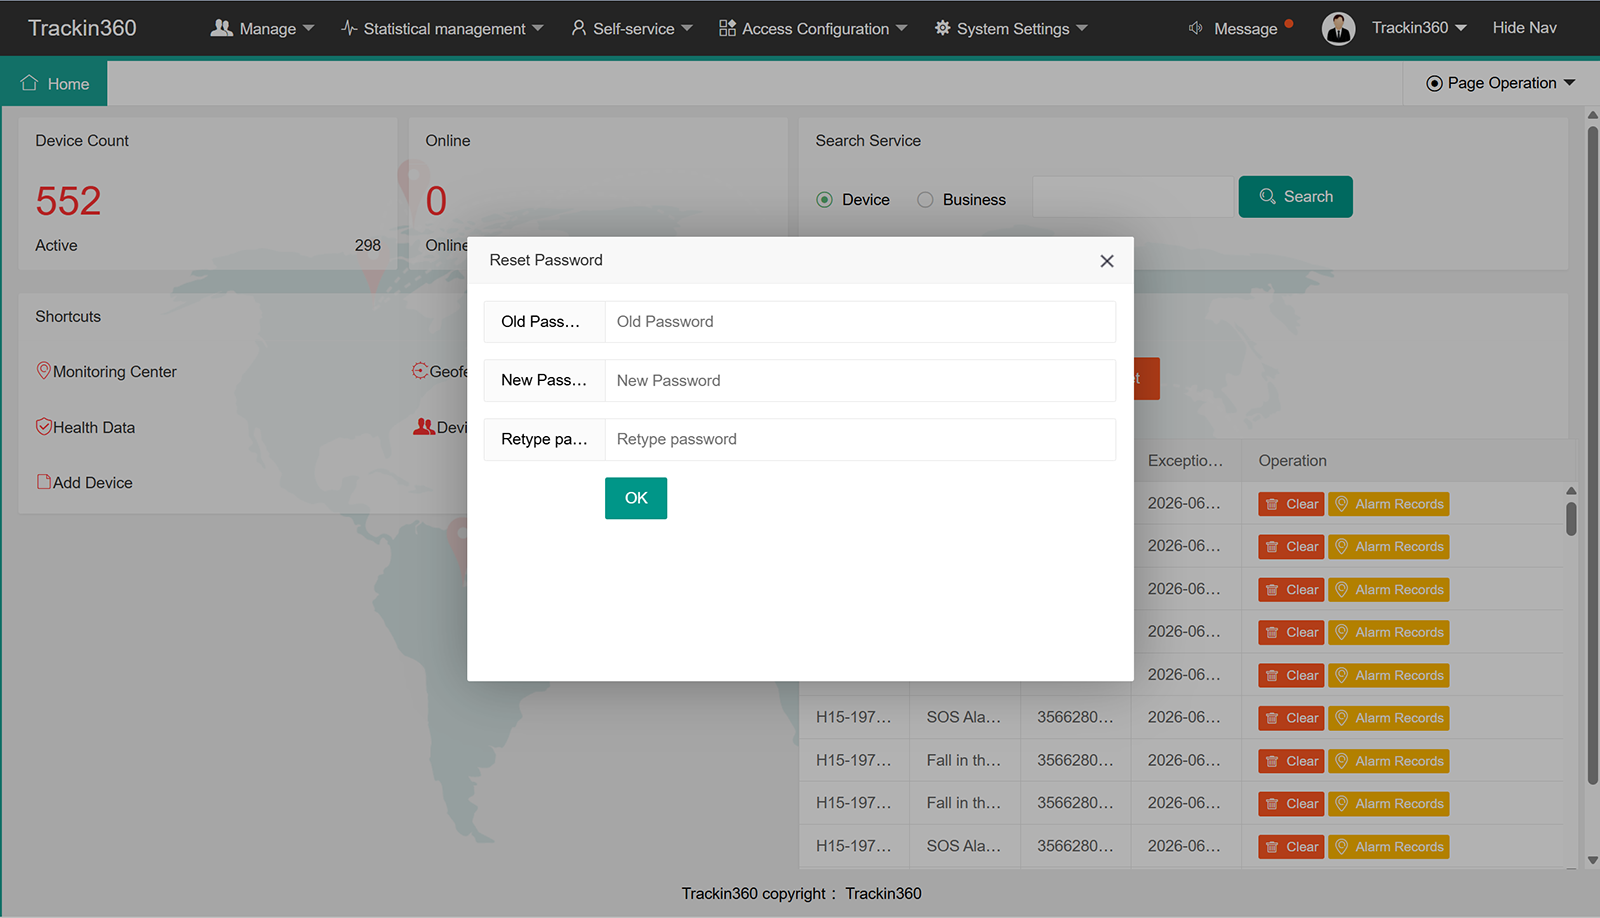Select the Business radio button
The image size is (1600, 918).
coord(925,200)
